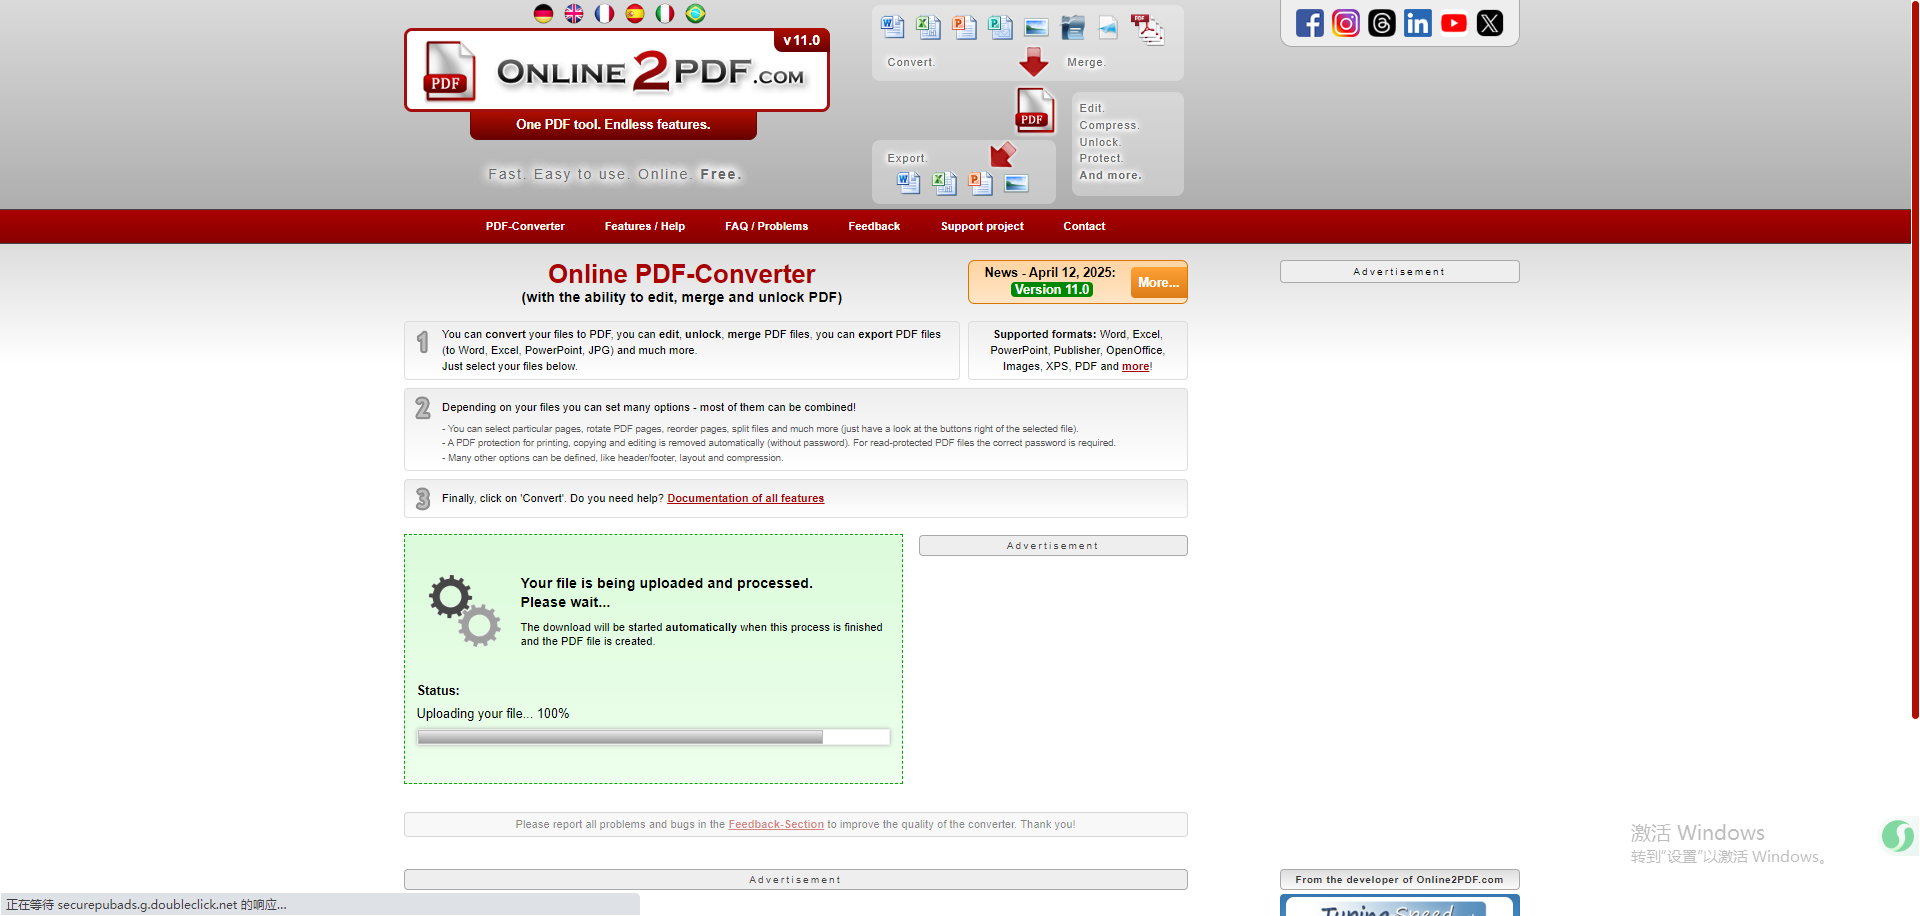Click the 'Fast. Easy to use. Online. Free.' slogan

(615, 174)
